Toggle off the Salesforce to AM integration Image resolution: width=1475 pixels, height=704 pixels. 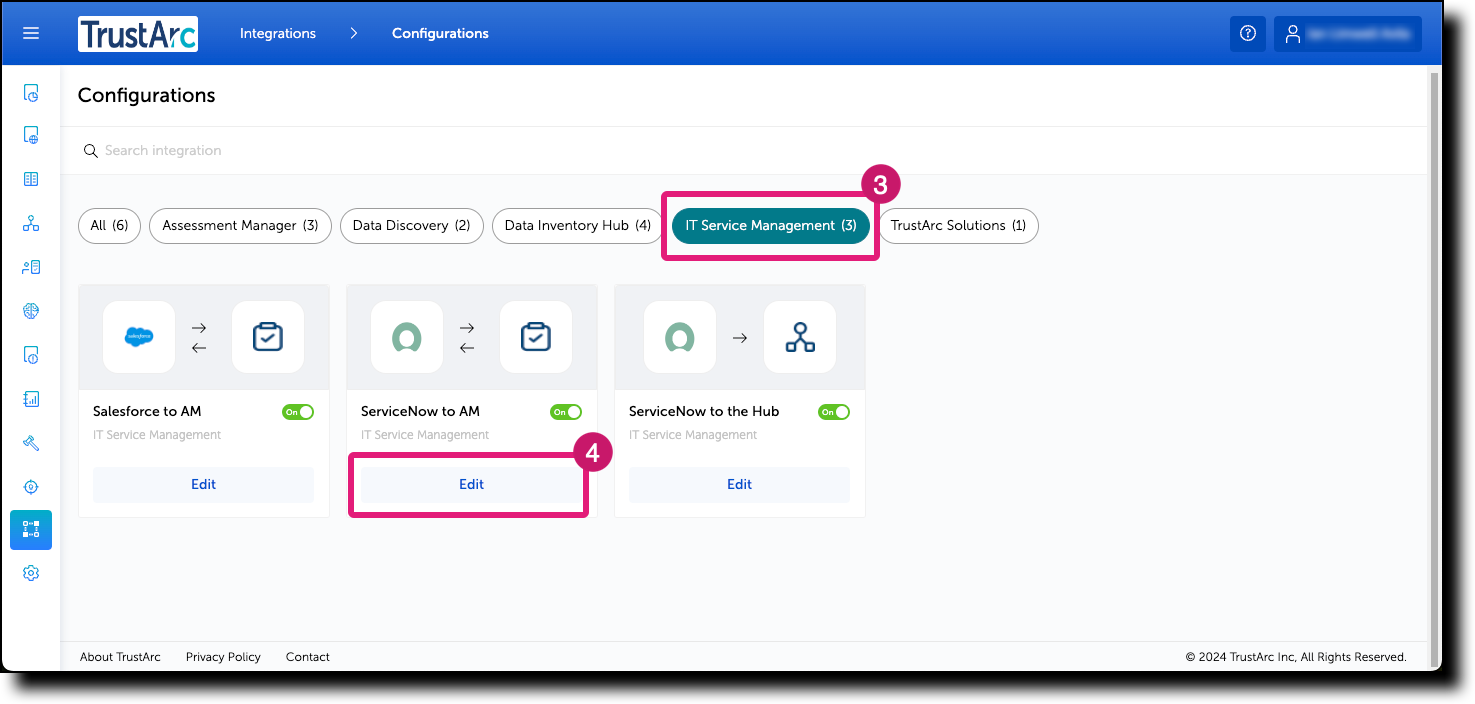click(x=298, y=411)
